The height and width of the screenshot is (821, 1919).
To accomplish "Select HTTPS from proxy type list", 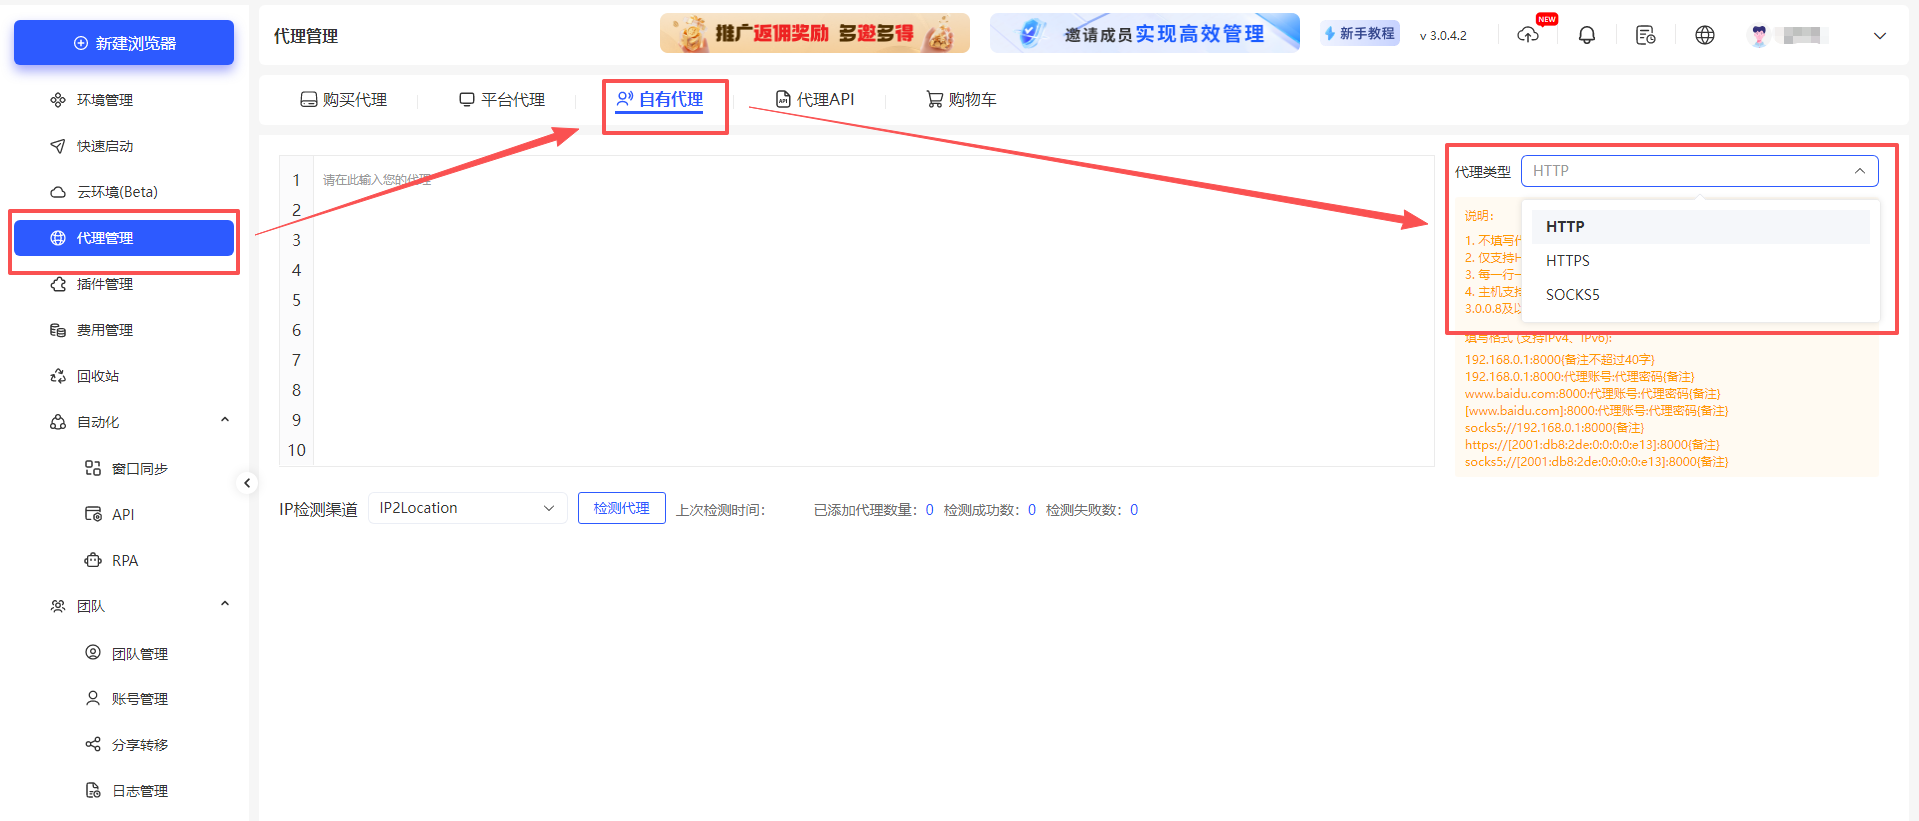I will [1567, 261].
